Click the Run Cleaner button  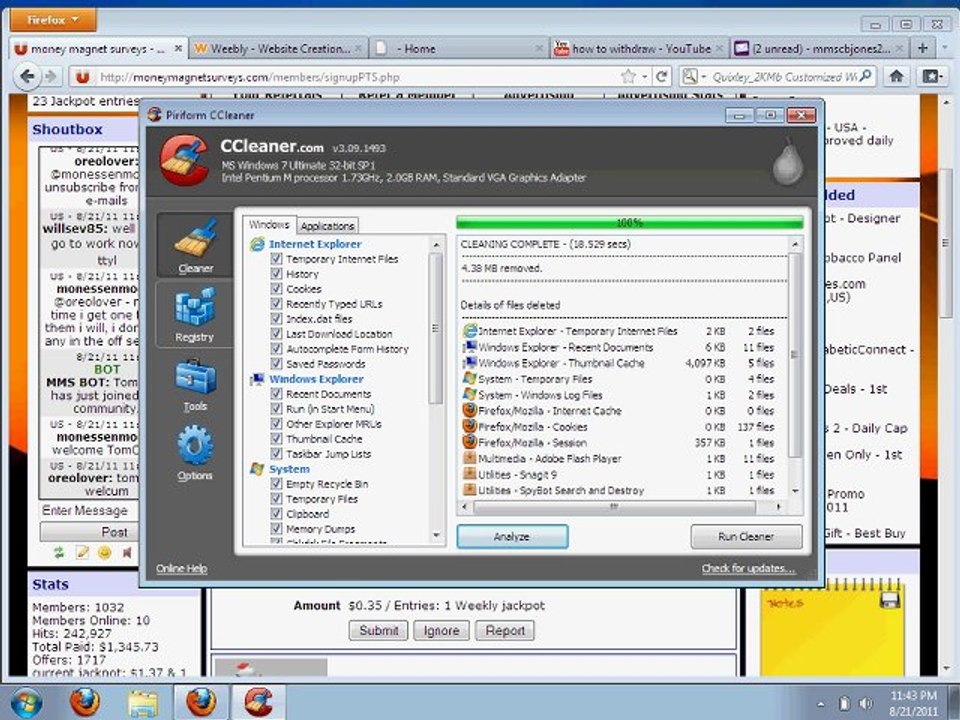(746, 536)
